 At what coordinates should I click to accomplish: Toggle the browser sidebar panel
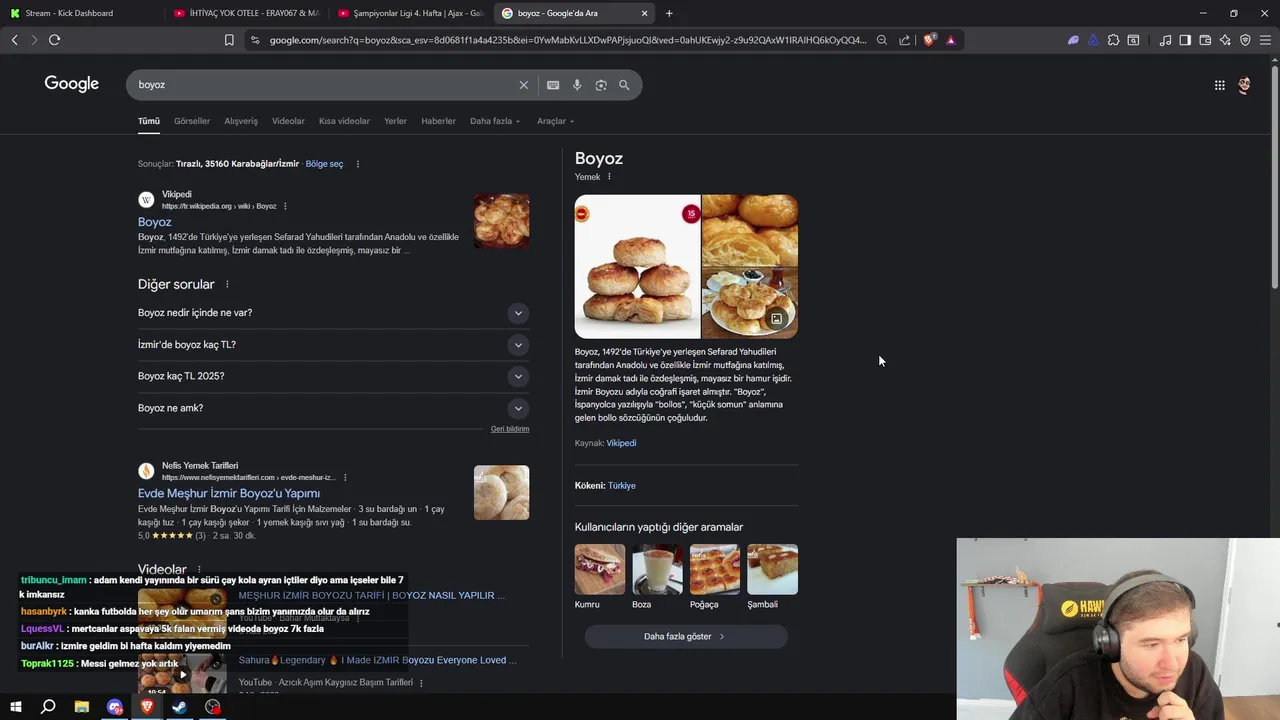coord(1185,40)
